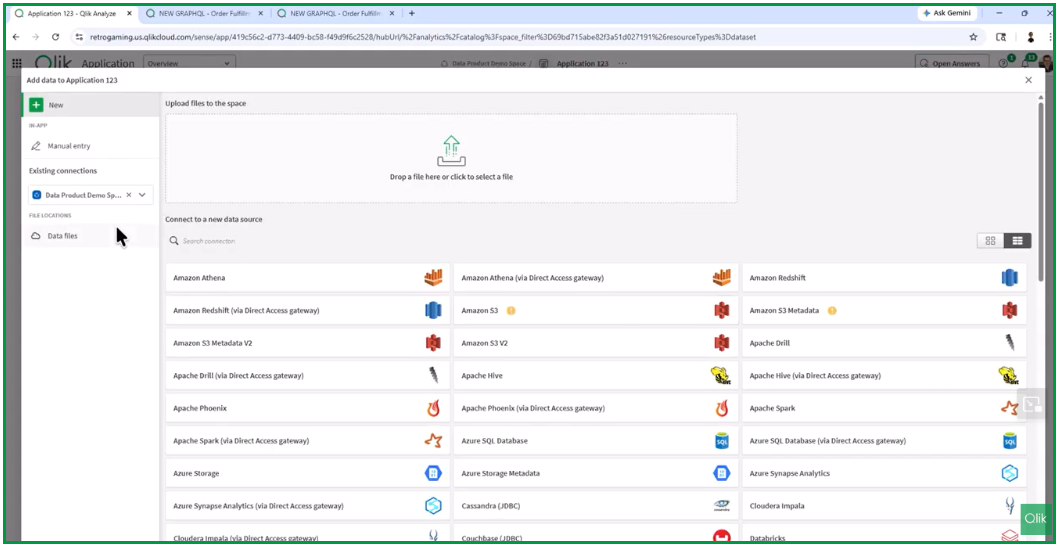Clear the Data Product Demo Space selection
The width and height of the screenshot is (1059, 547).
click(x=128, y=195)
